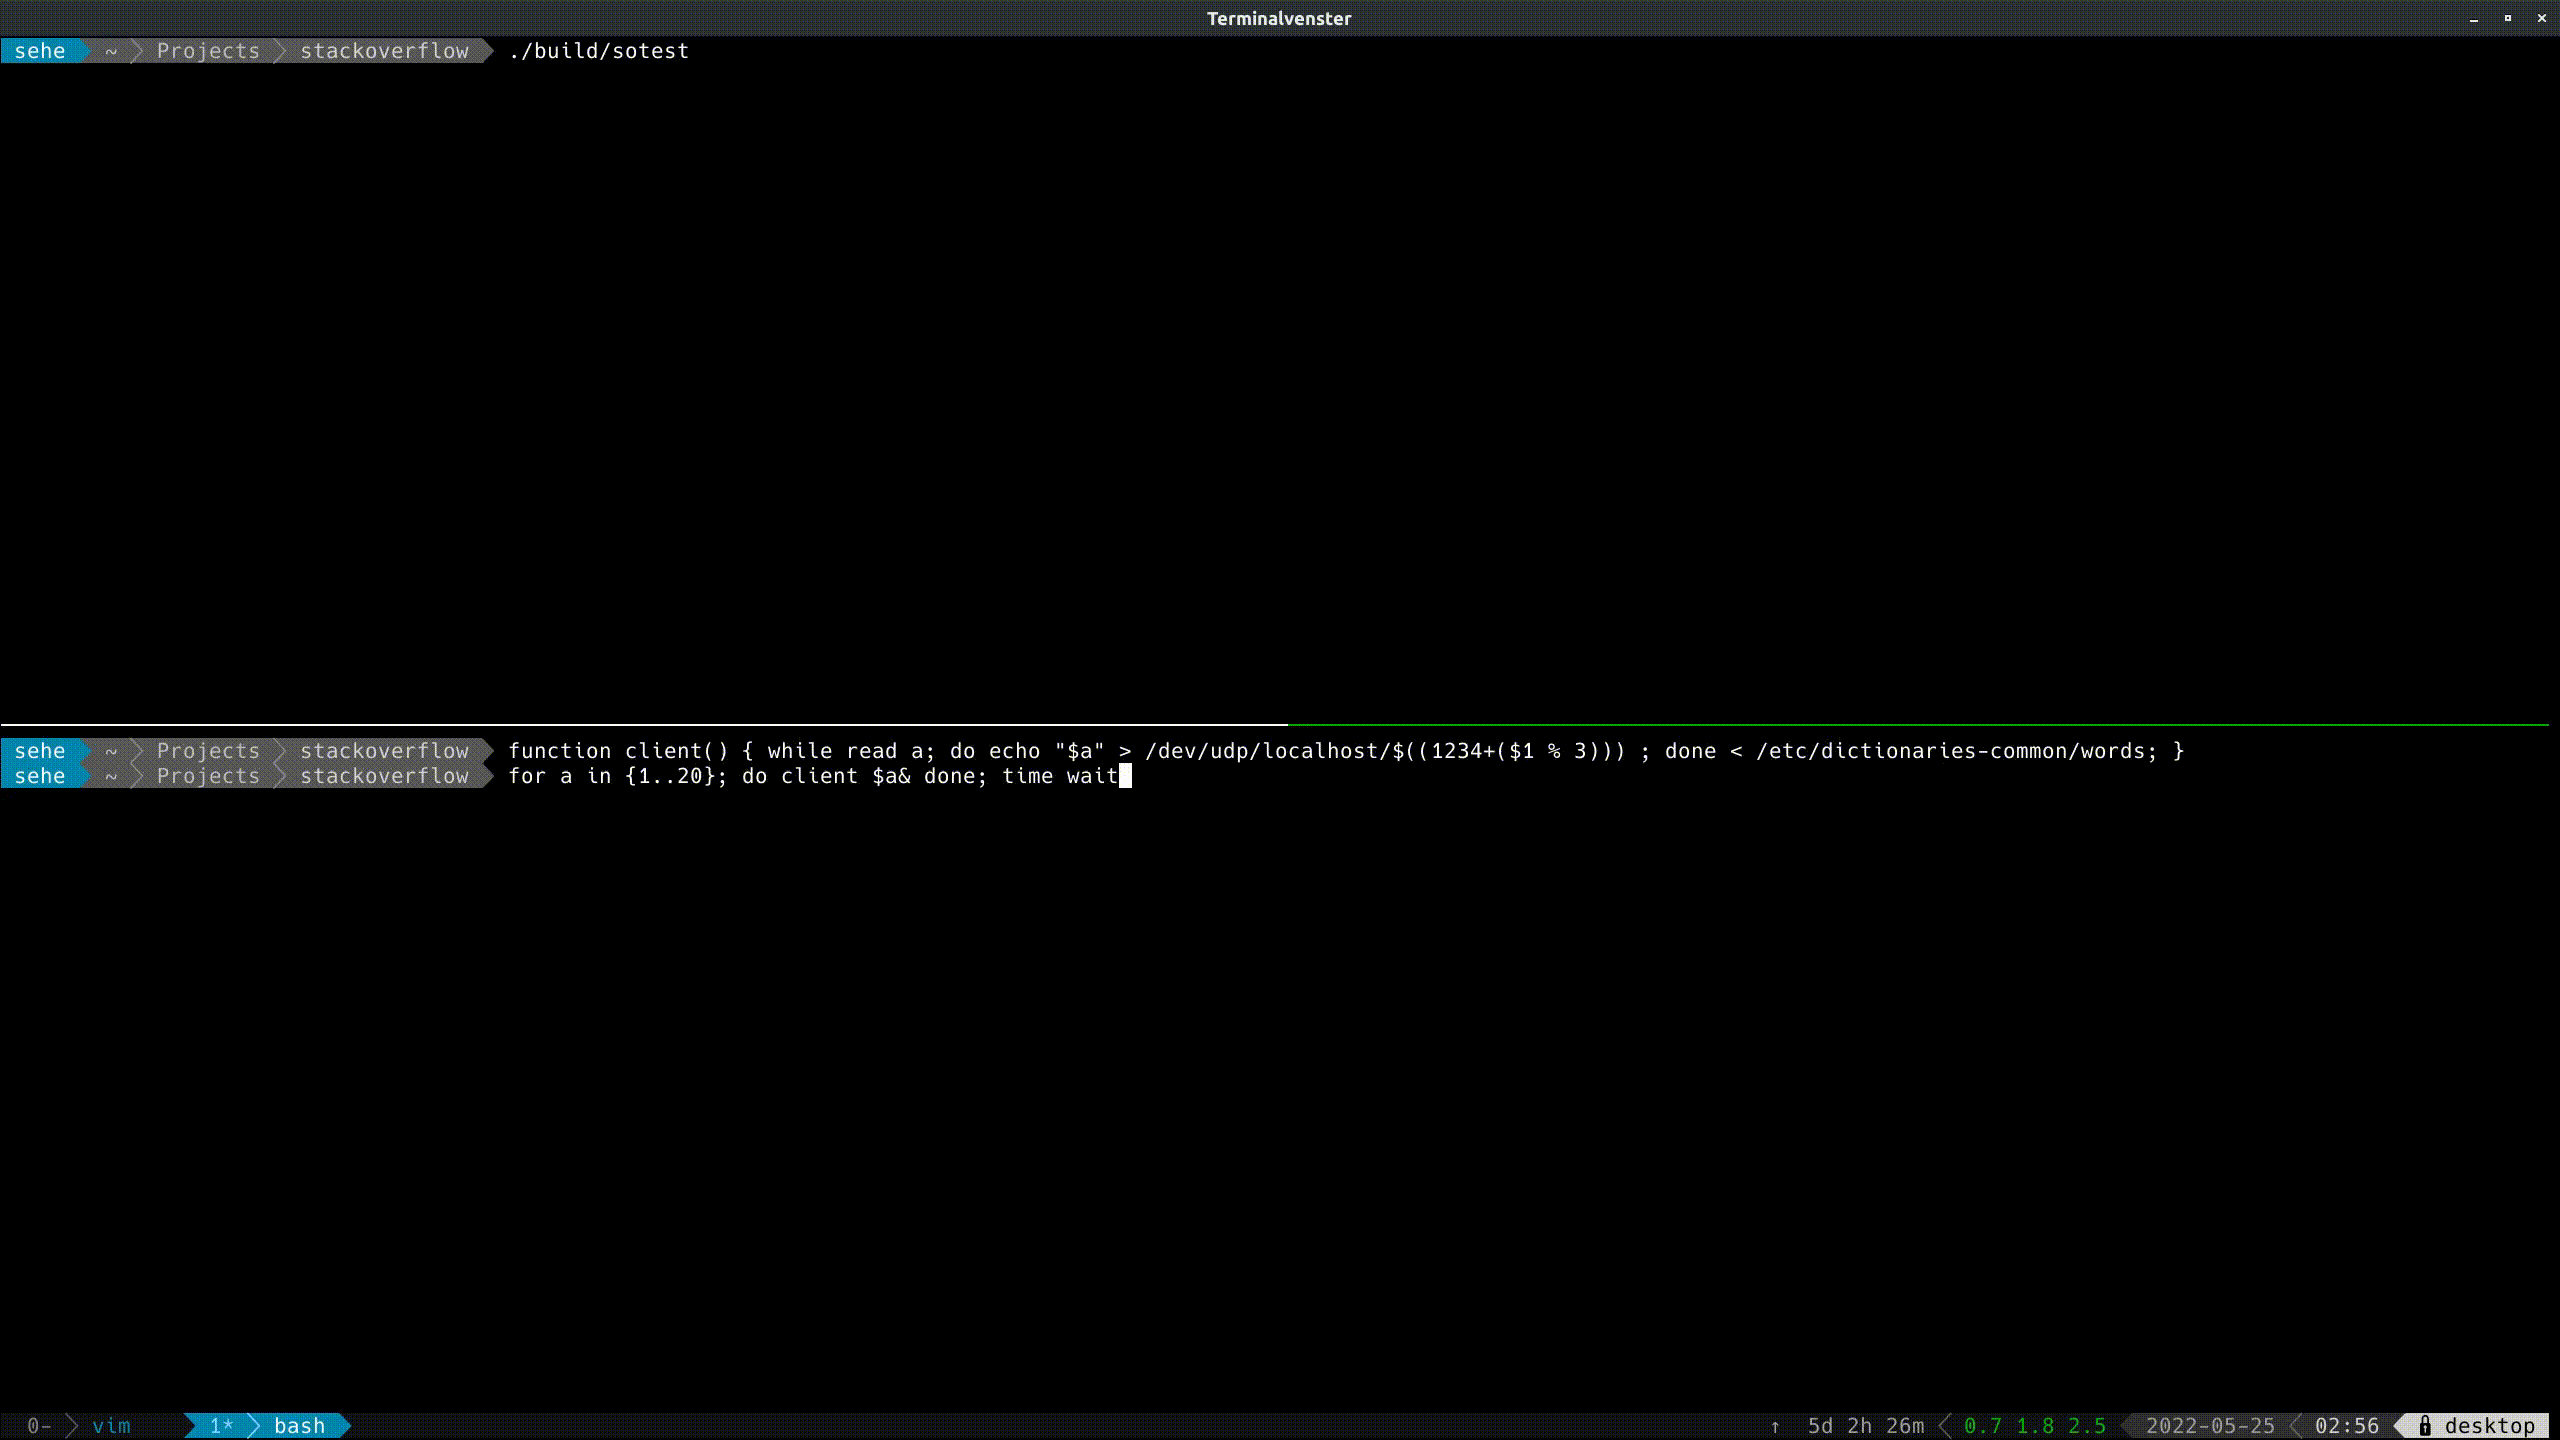Image resolution: width=2560 pixels, height=1440 pixels.
Task: Click the Projects segment in the path prompt
Action: pos(207,50)
